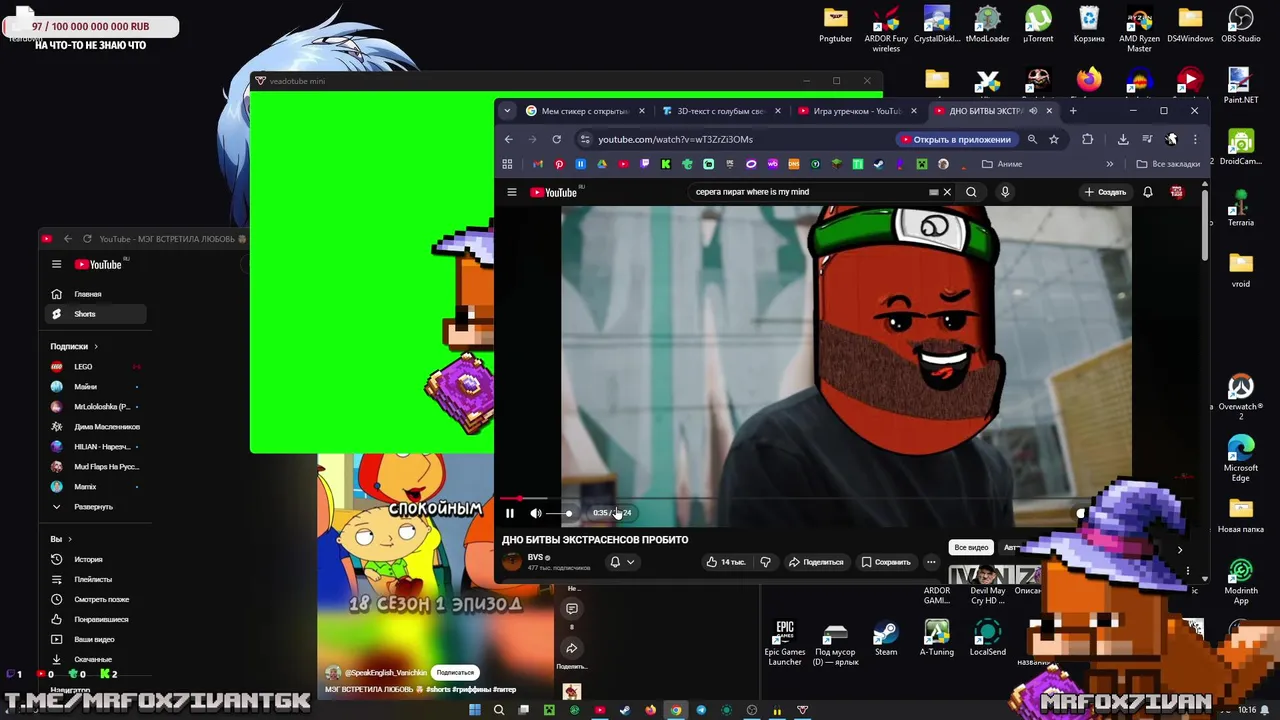The width and height of the screenshot is (1280, 720).
Task: Open Плейлисты in the sidebar
Action: 96,579
